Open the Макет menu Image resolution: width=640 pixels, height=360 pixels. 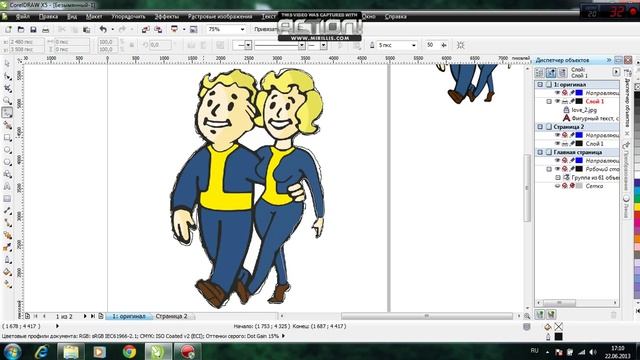click(x=94, y=16)
